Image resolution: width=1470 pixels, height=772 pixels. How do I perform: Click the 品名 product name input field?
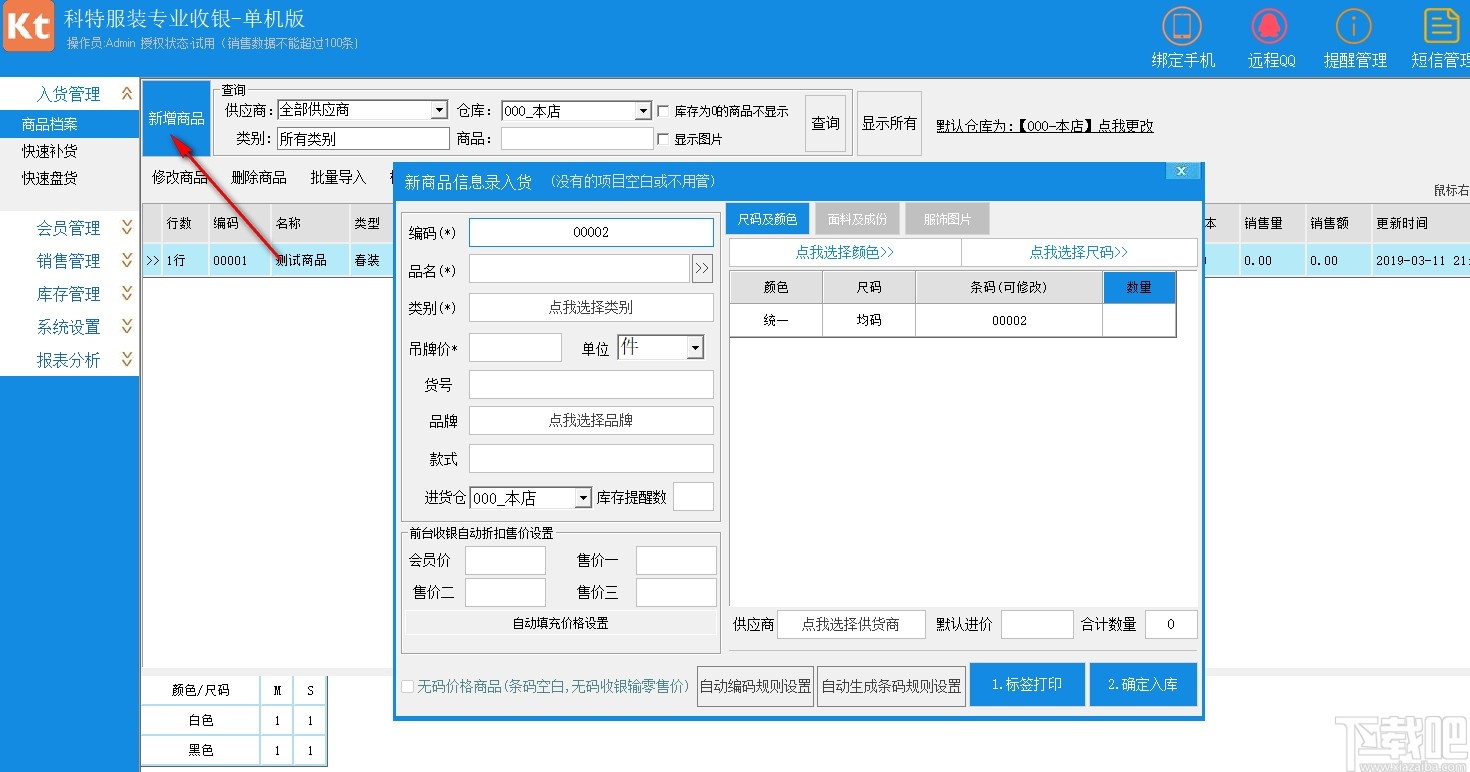(x=580, y=268)
